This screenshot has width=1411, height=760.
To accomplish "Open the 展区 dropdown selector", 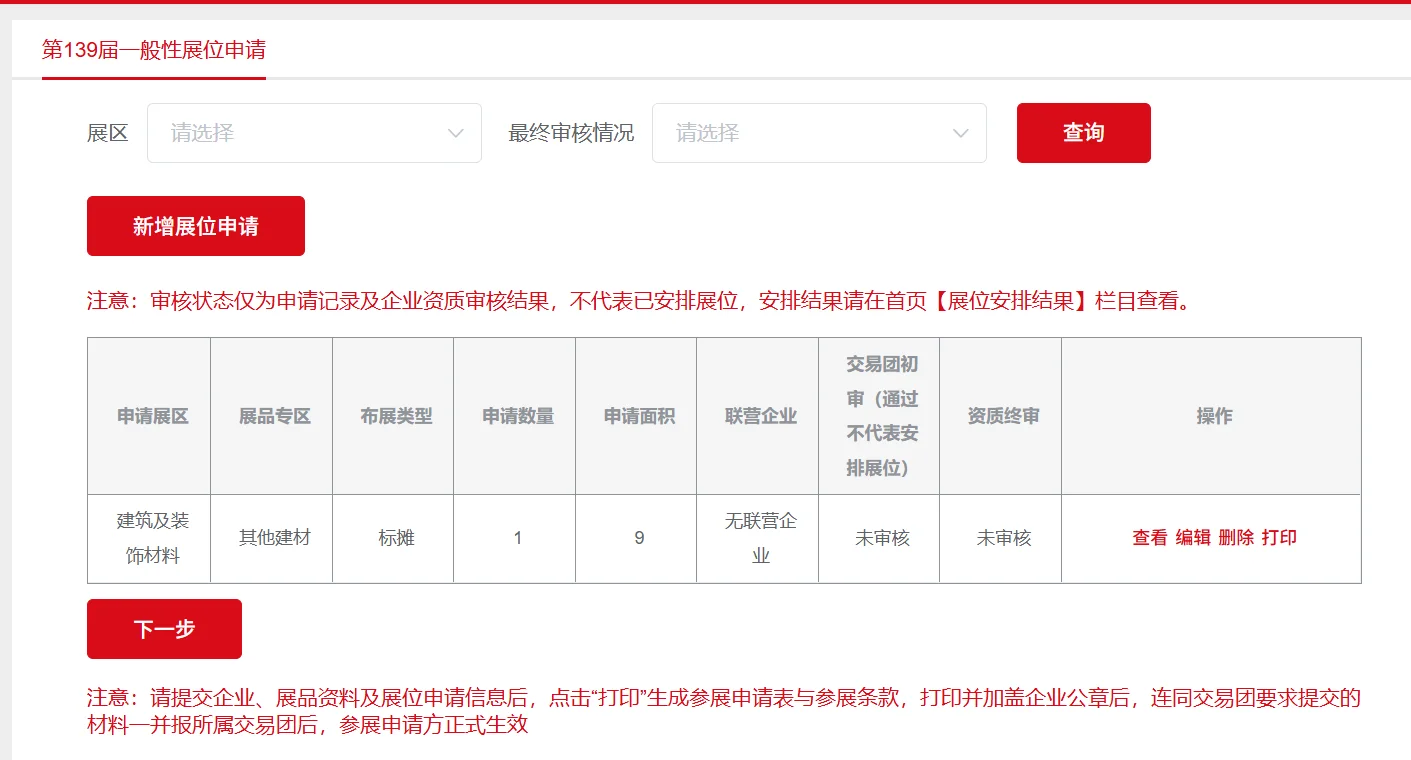I will tap(314, 133).
